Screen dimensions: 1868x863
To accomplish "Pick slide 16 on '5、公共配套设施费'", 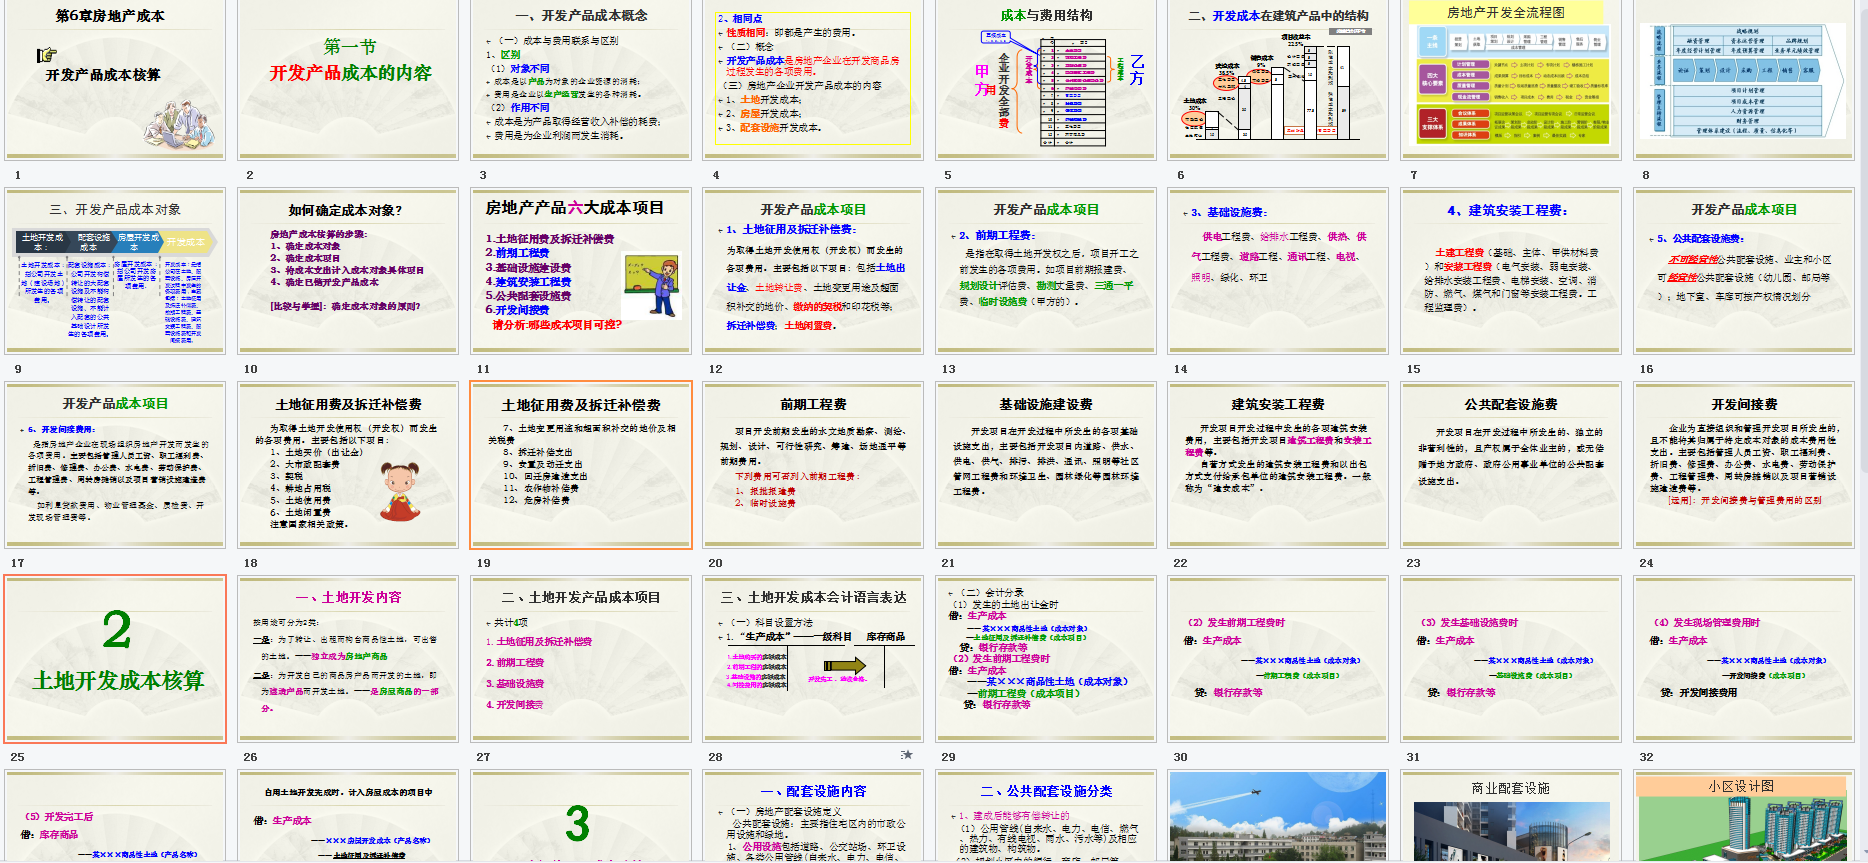I will click(x=1744, y=271).
